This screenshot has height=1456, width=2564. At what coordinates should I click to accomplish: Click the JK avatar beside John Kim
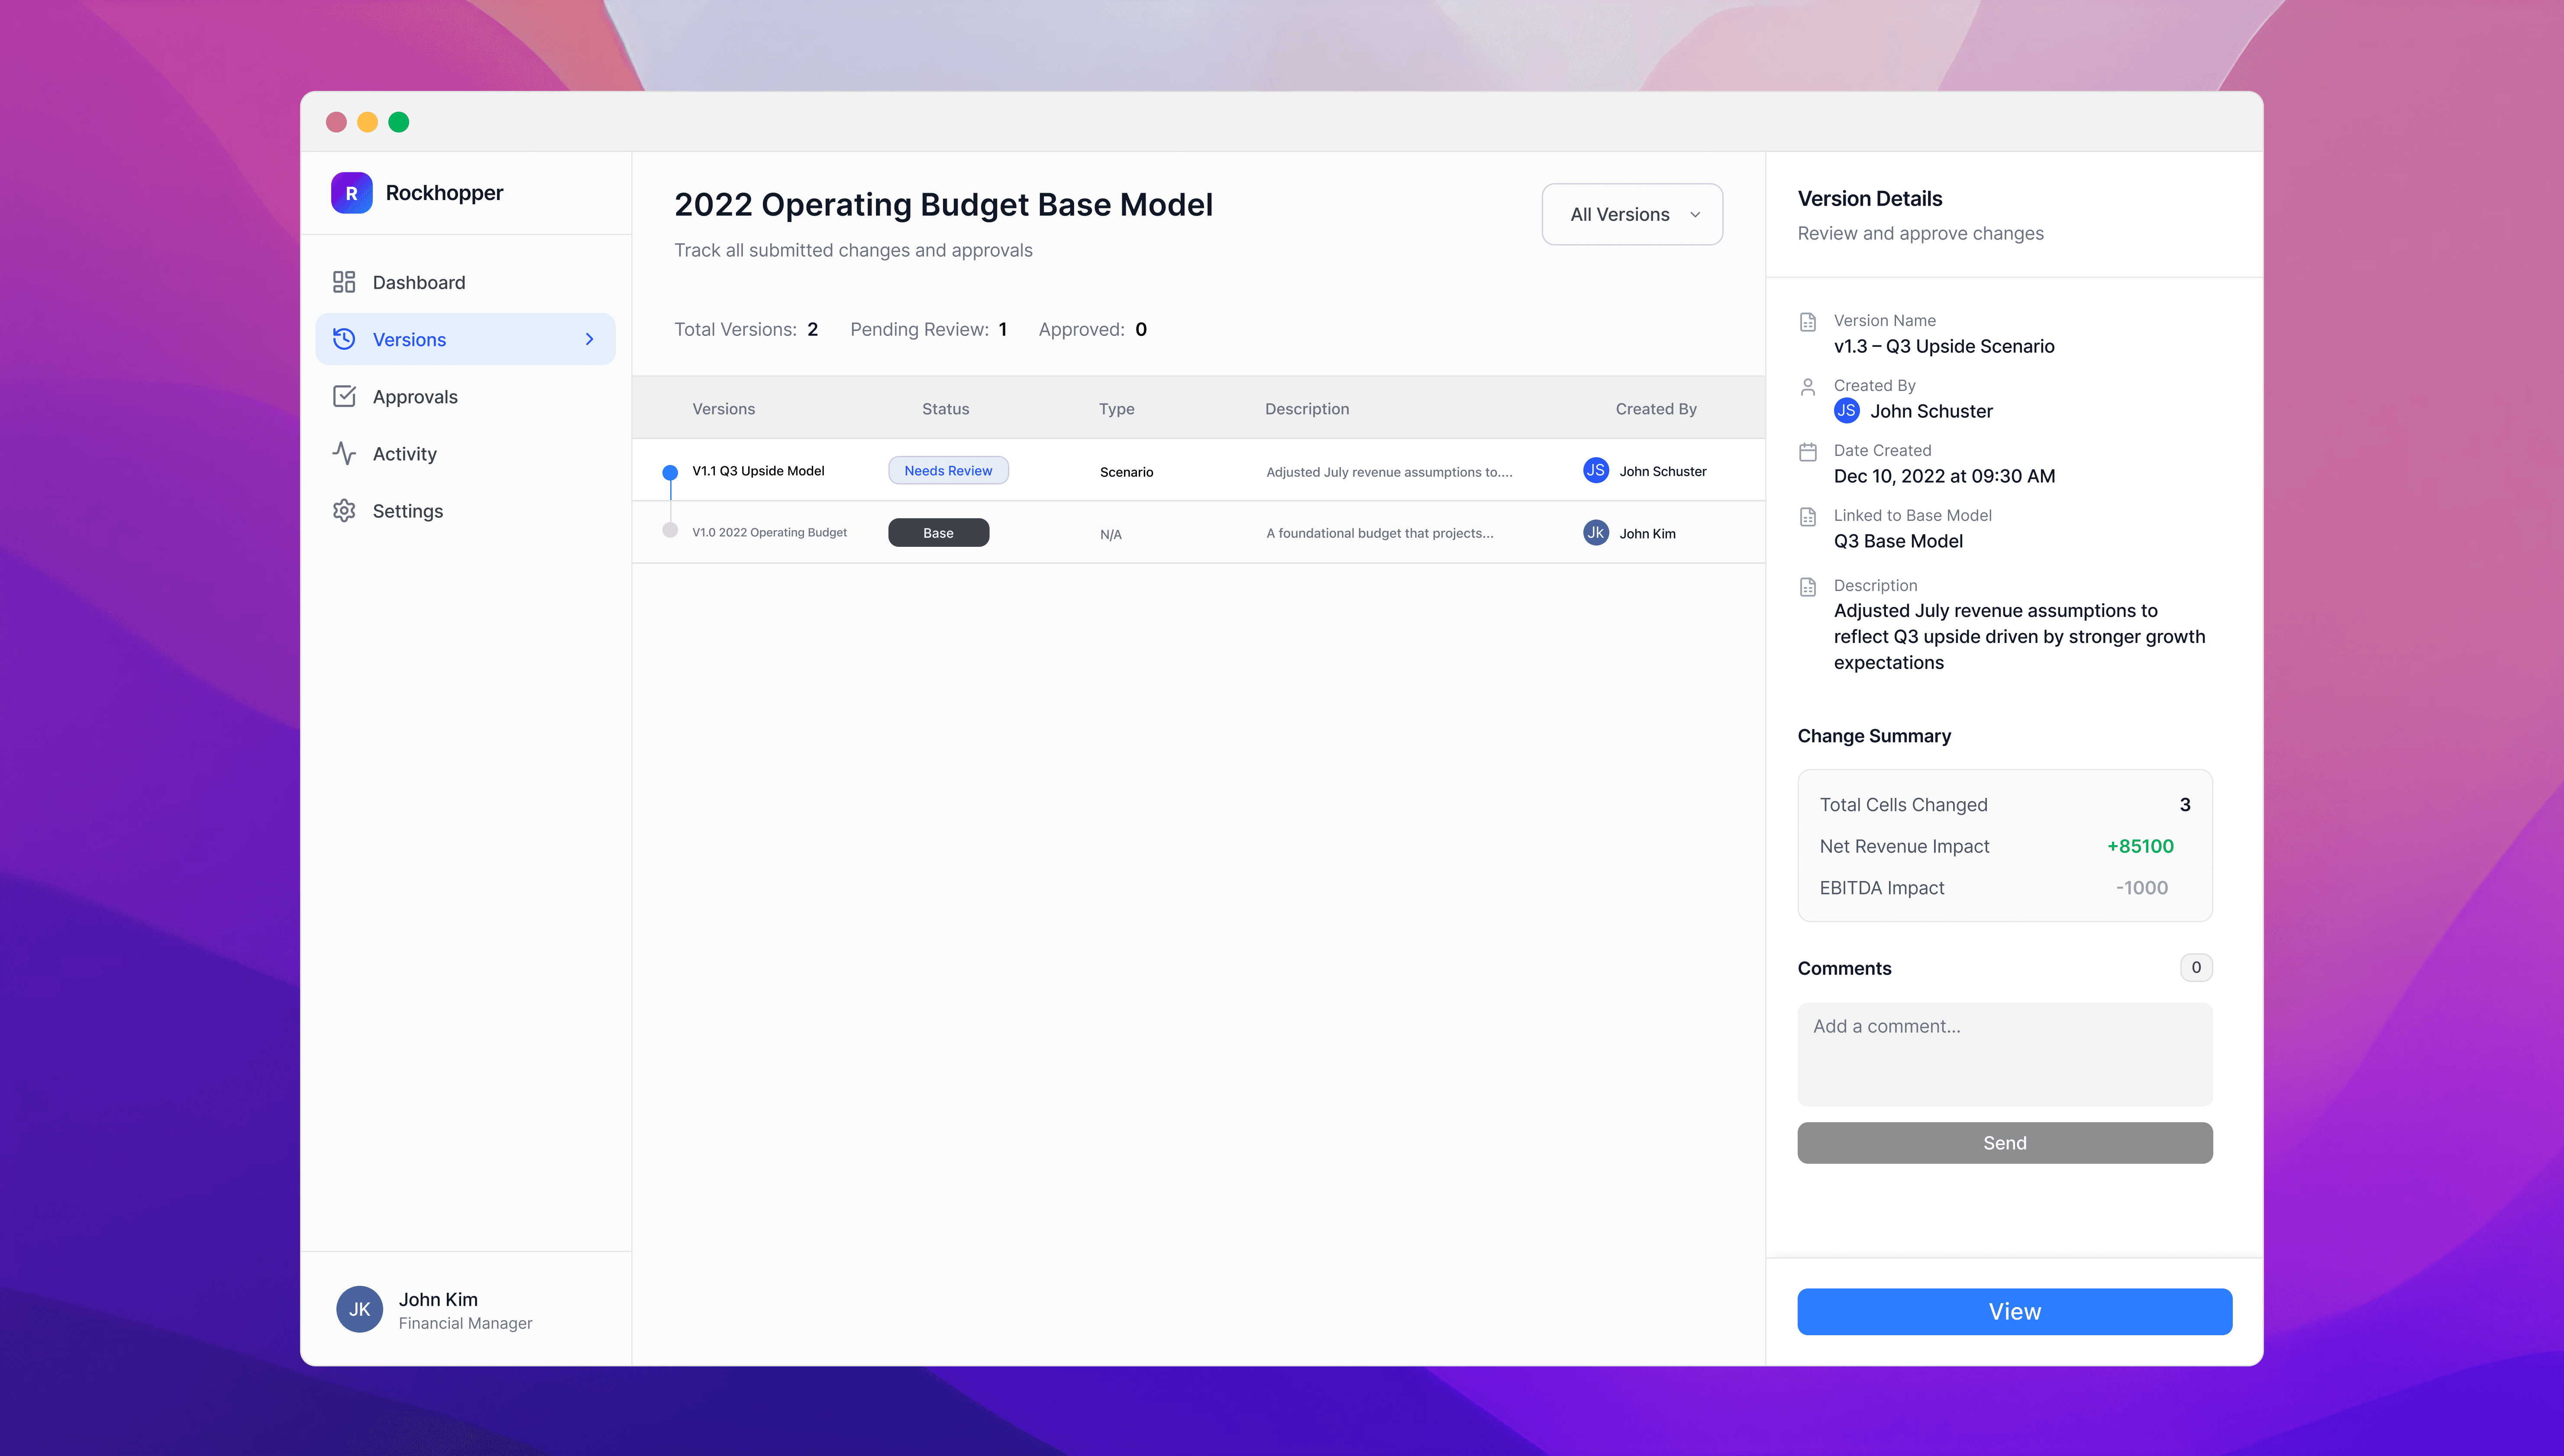pos(359,1309)
